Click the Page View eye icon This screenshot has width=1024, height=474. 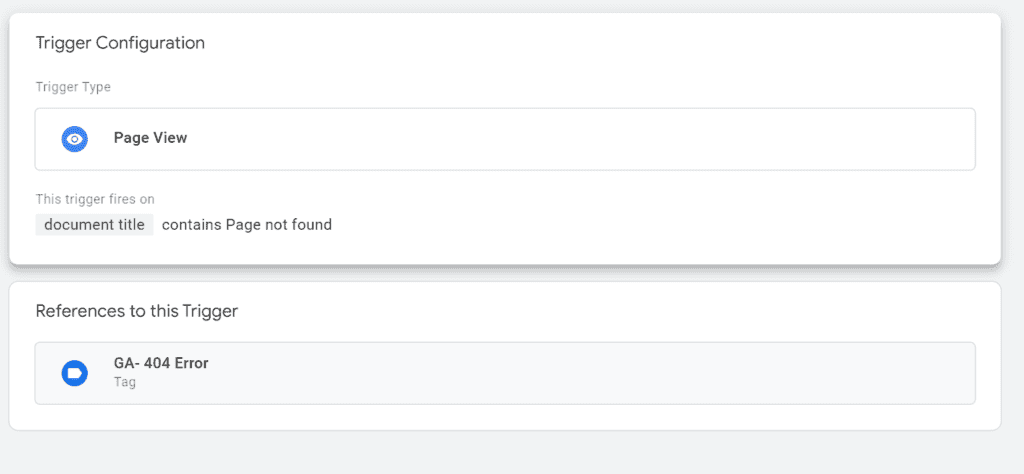coord(75,139)
